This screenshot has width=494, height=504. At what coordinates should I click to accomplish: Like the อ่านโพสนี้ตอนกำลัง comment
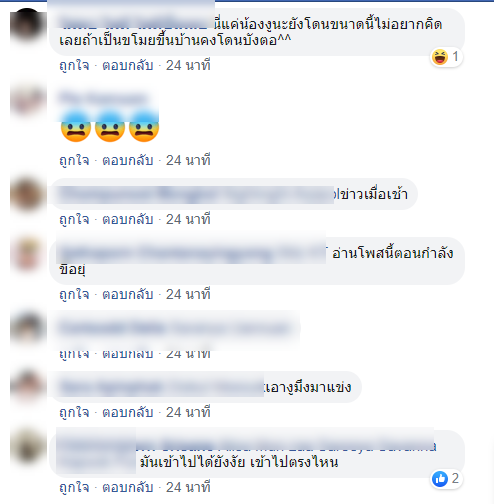coord(74,294)
